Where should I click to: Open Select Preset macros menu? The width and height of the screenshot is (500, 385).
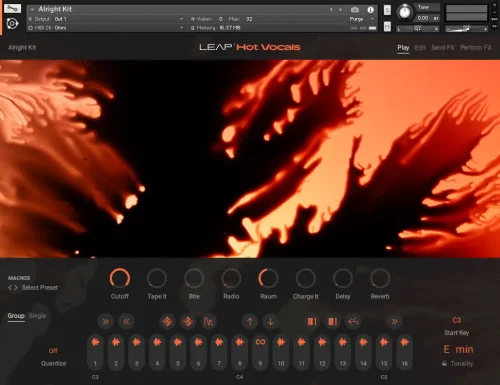(40, 288)
